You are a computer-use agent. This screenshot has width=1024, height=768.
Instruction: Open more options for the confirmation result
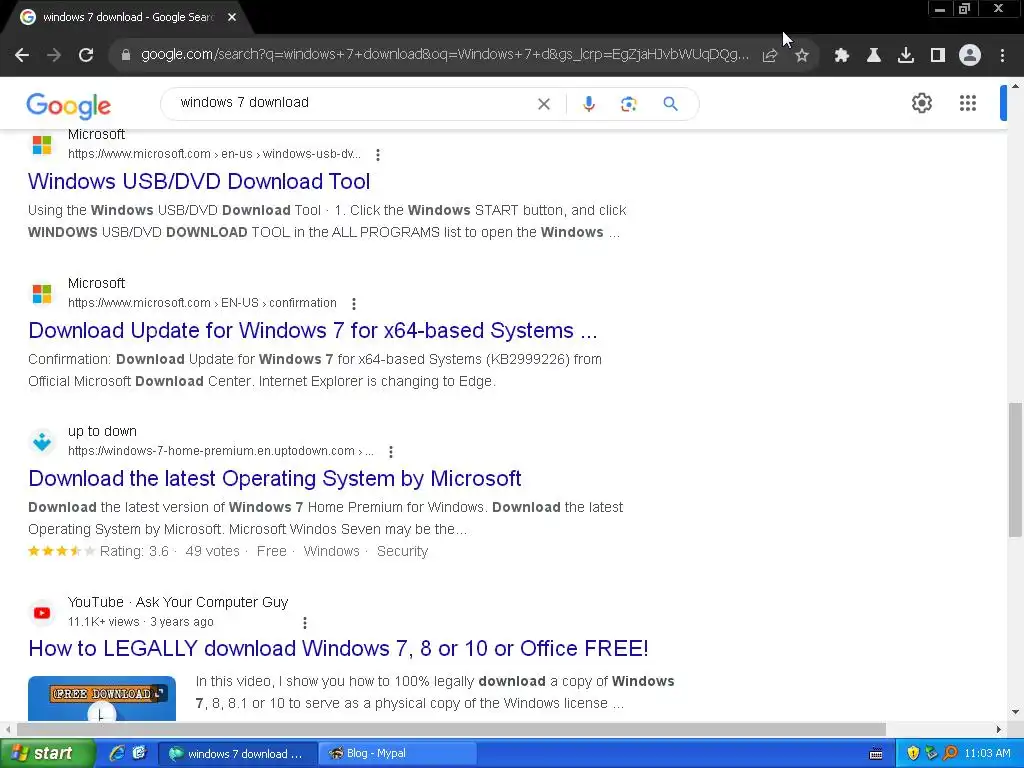[x=353, y=304]
